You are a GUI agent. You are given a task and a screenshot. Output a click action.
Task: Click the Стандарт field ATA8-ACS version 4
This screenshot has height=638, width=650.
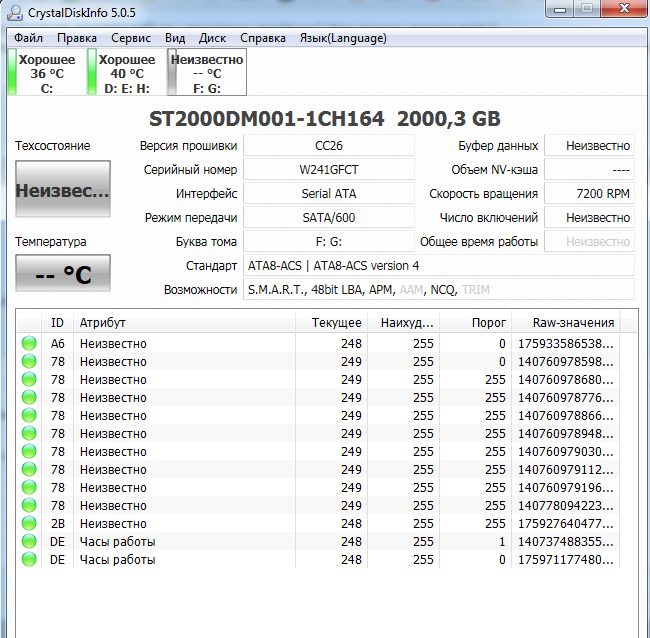pyautogui.click(x=439, y=265)
